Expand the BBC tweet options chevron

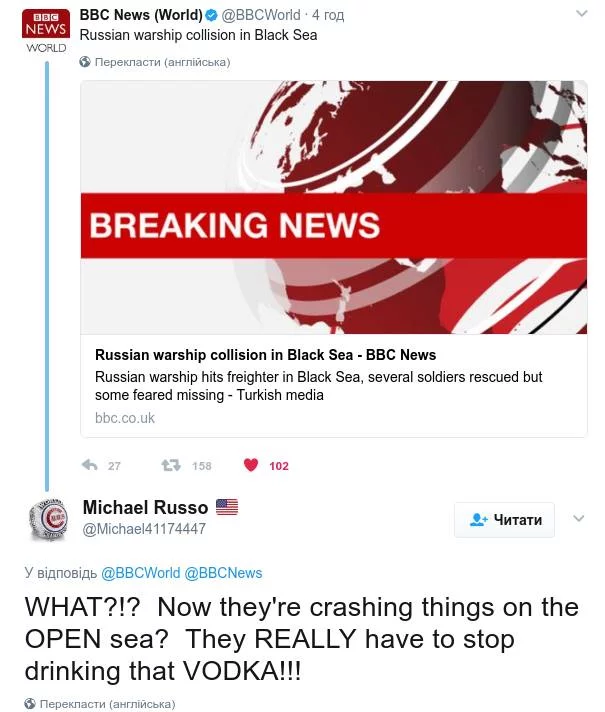coord(582,14)
